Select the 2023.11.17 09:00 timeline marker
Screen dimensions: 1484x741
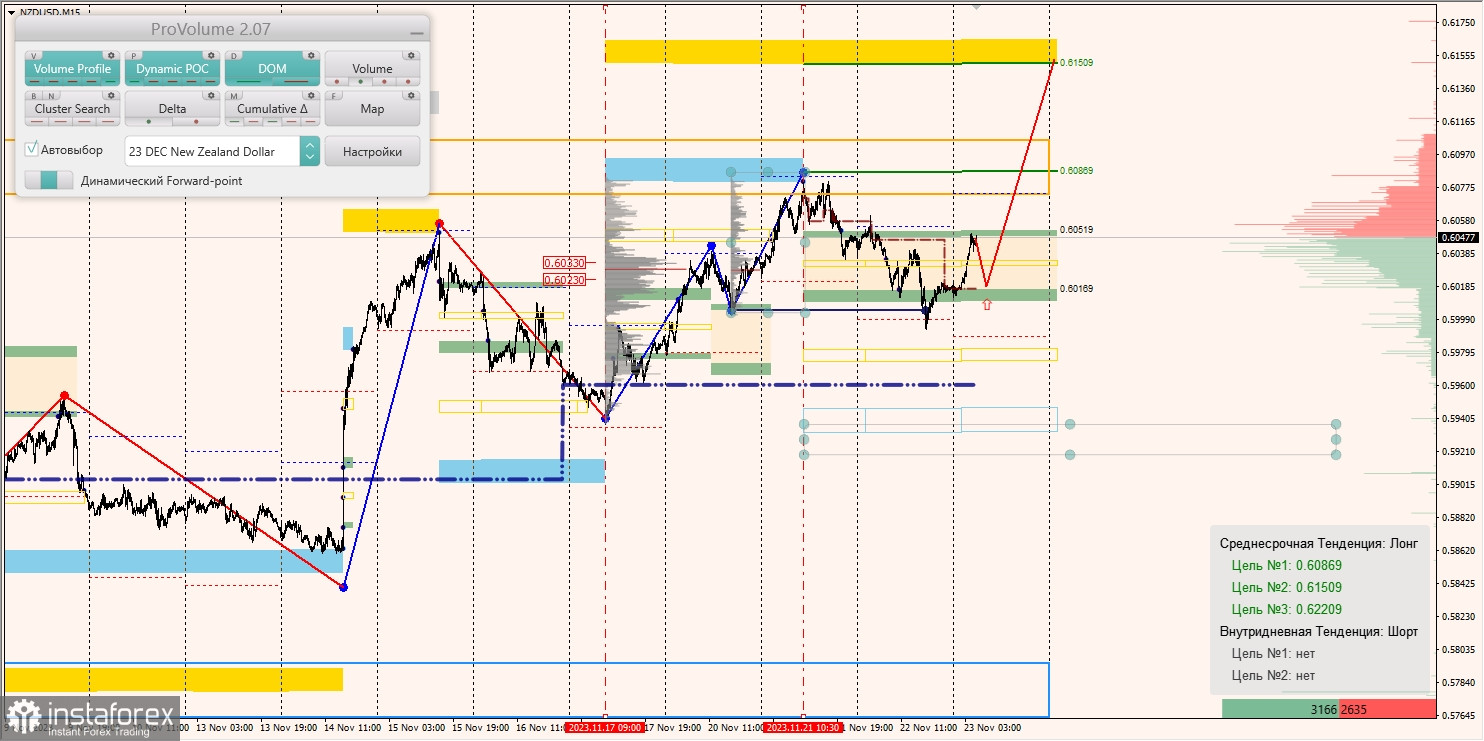604,728
